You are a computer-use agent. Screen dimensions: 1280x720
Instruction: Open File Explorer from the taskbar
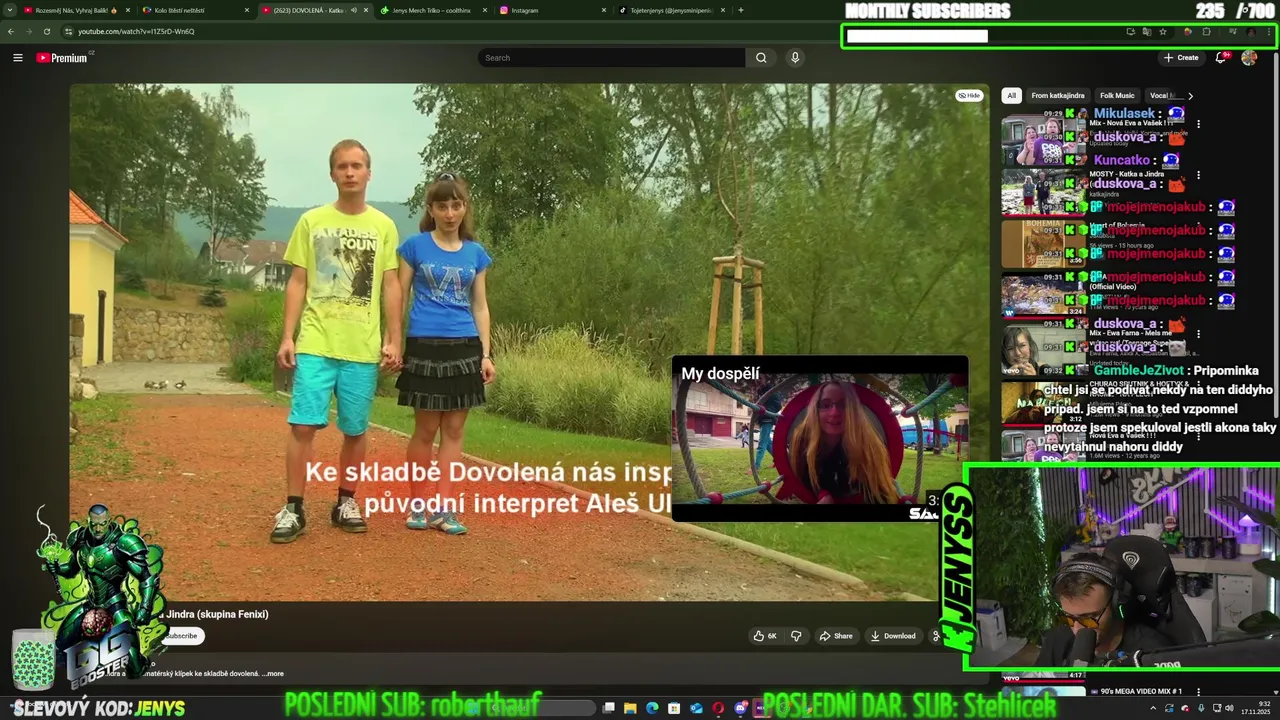(630, 708)
